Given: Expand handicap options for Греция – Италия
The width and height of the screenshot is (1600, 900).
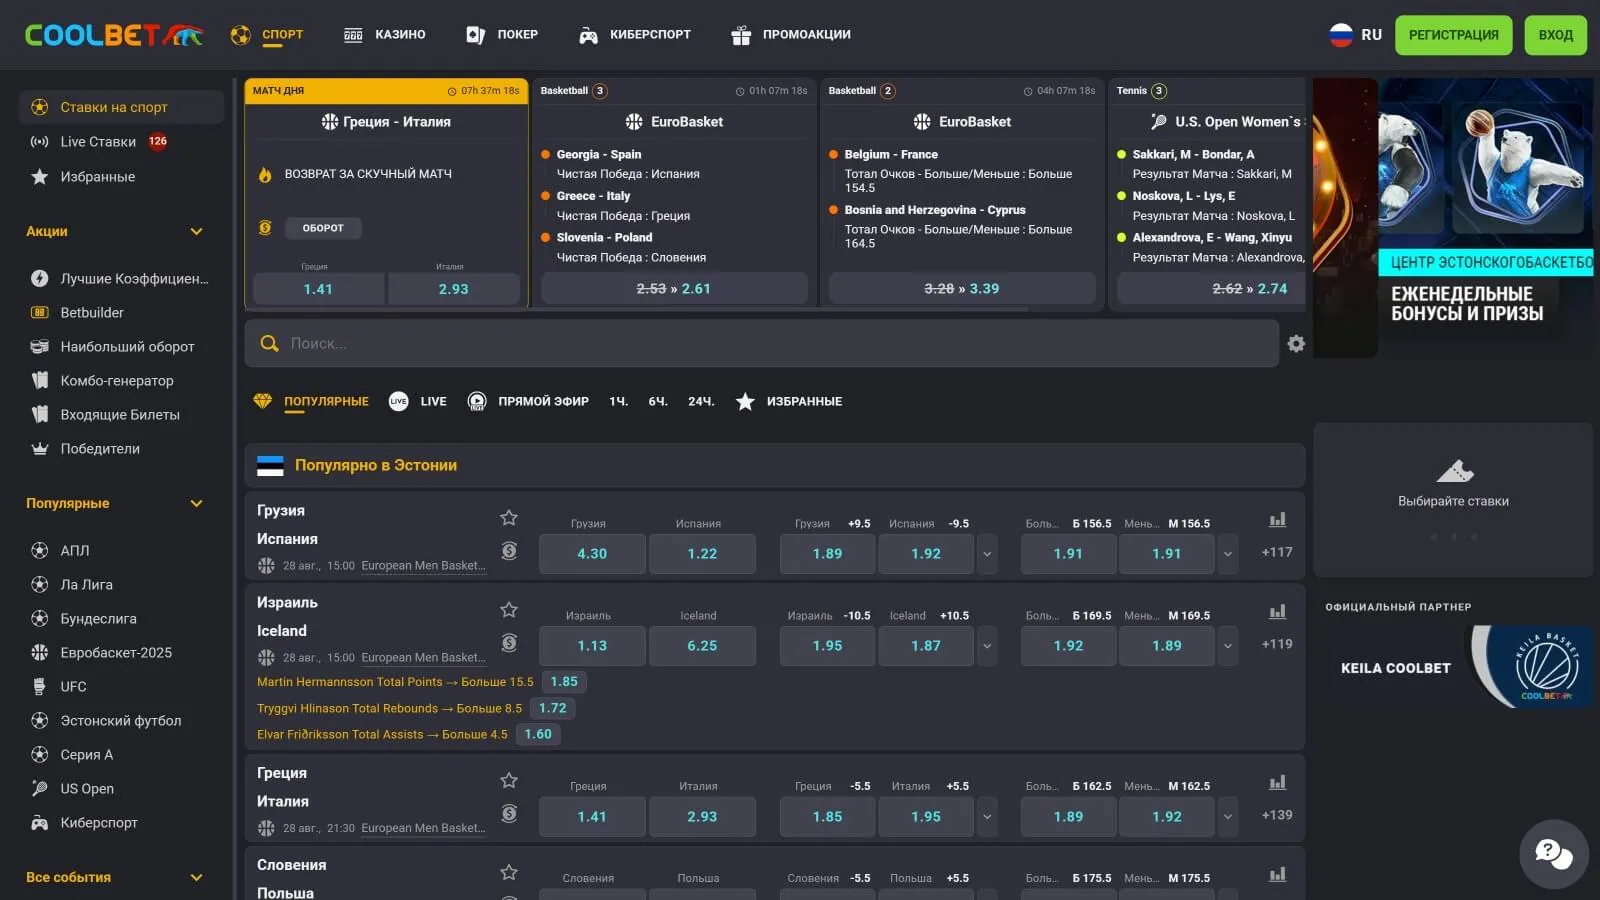Looking at the screenshot, I should click(x=987, y=817).
